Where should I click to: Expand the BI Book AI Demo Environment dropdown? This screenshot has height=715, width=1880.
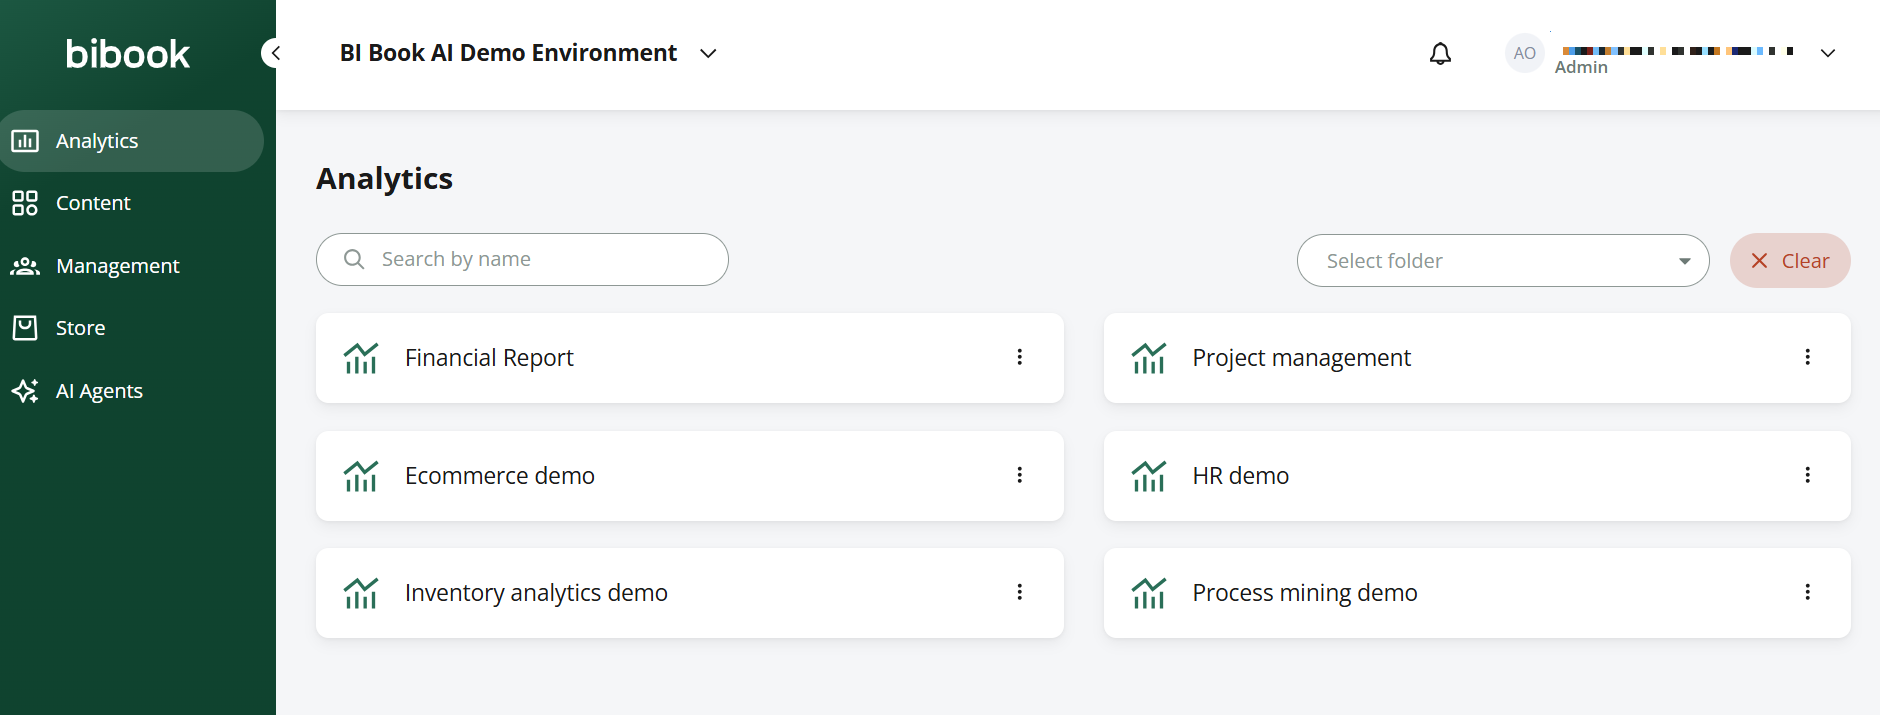[708, 53]
